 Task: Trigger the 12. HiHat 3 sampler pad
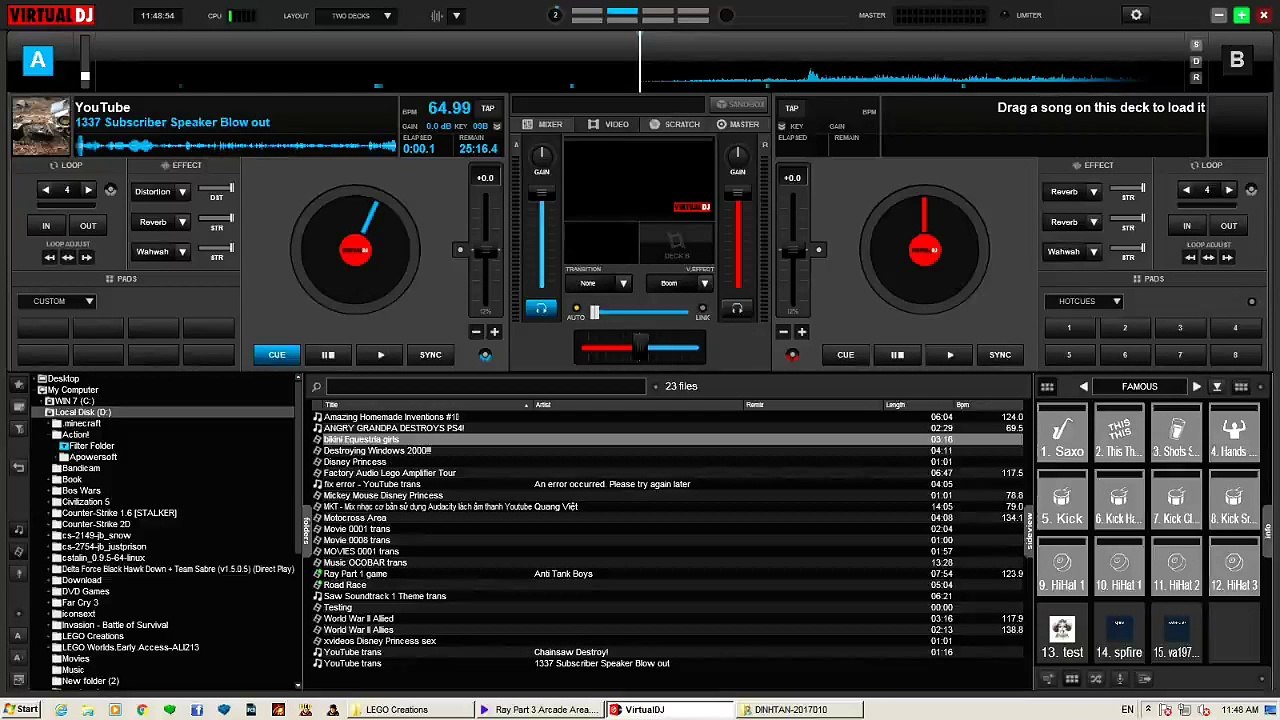tap(1234, 565)
